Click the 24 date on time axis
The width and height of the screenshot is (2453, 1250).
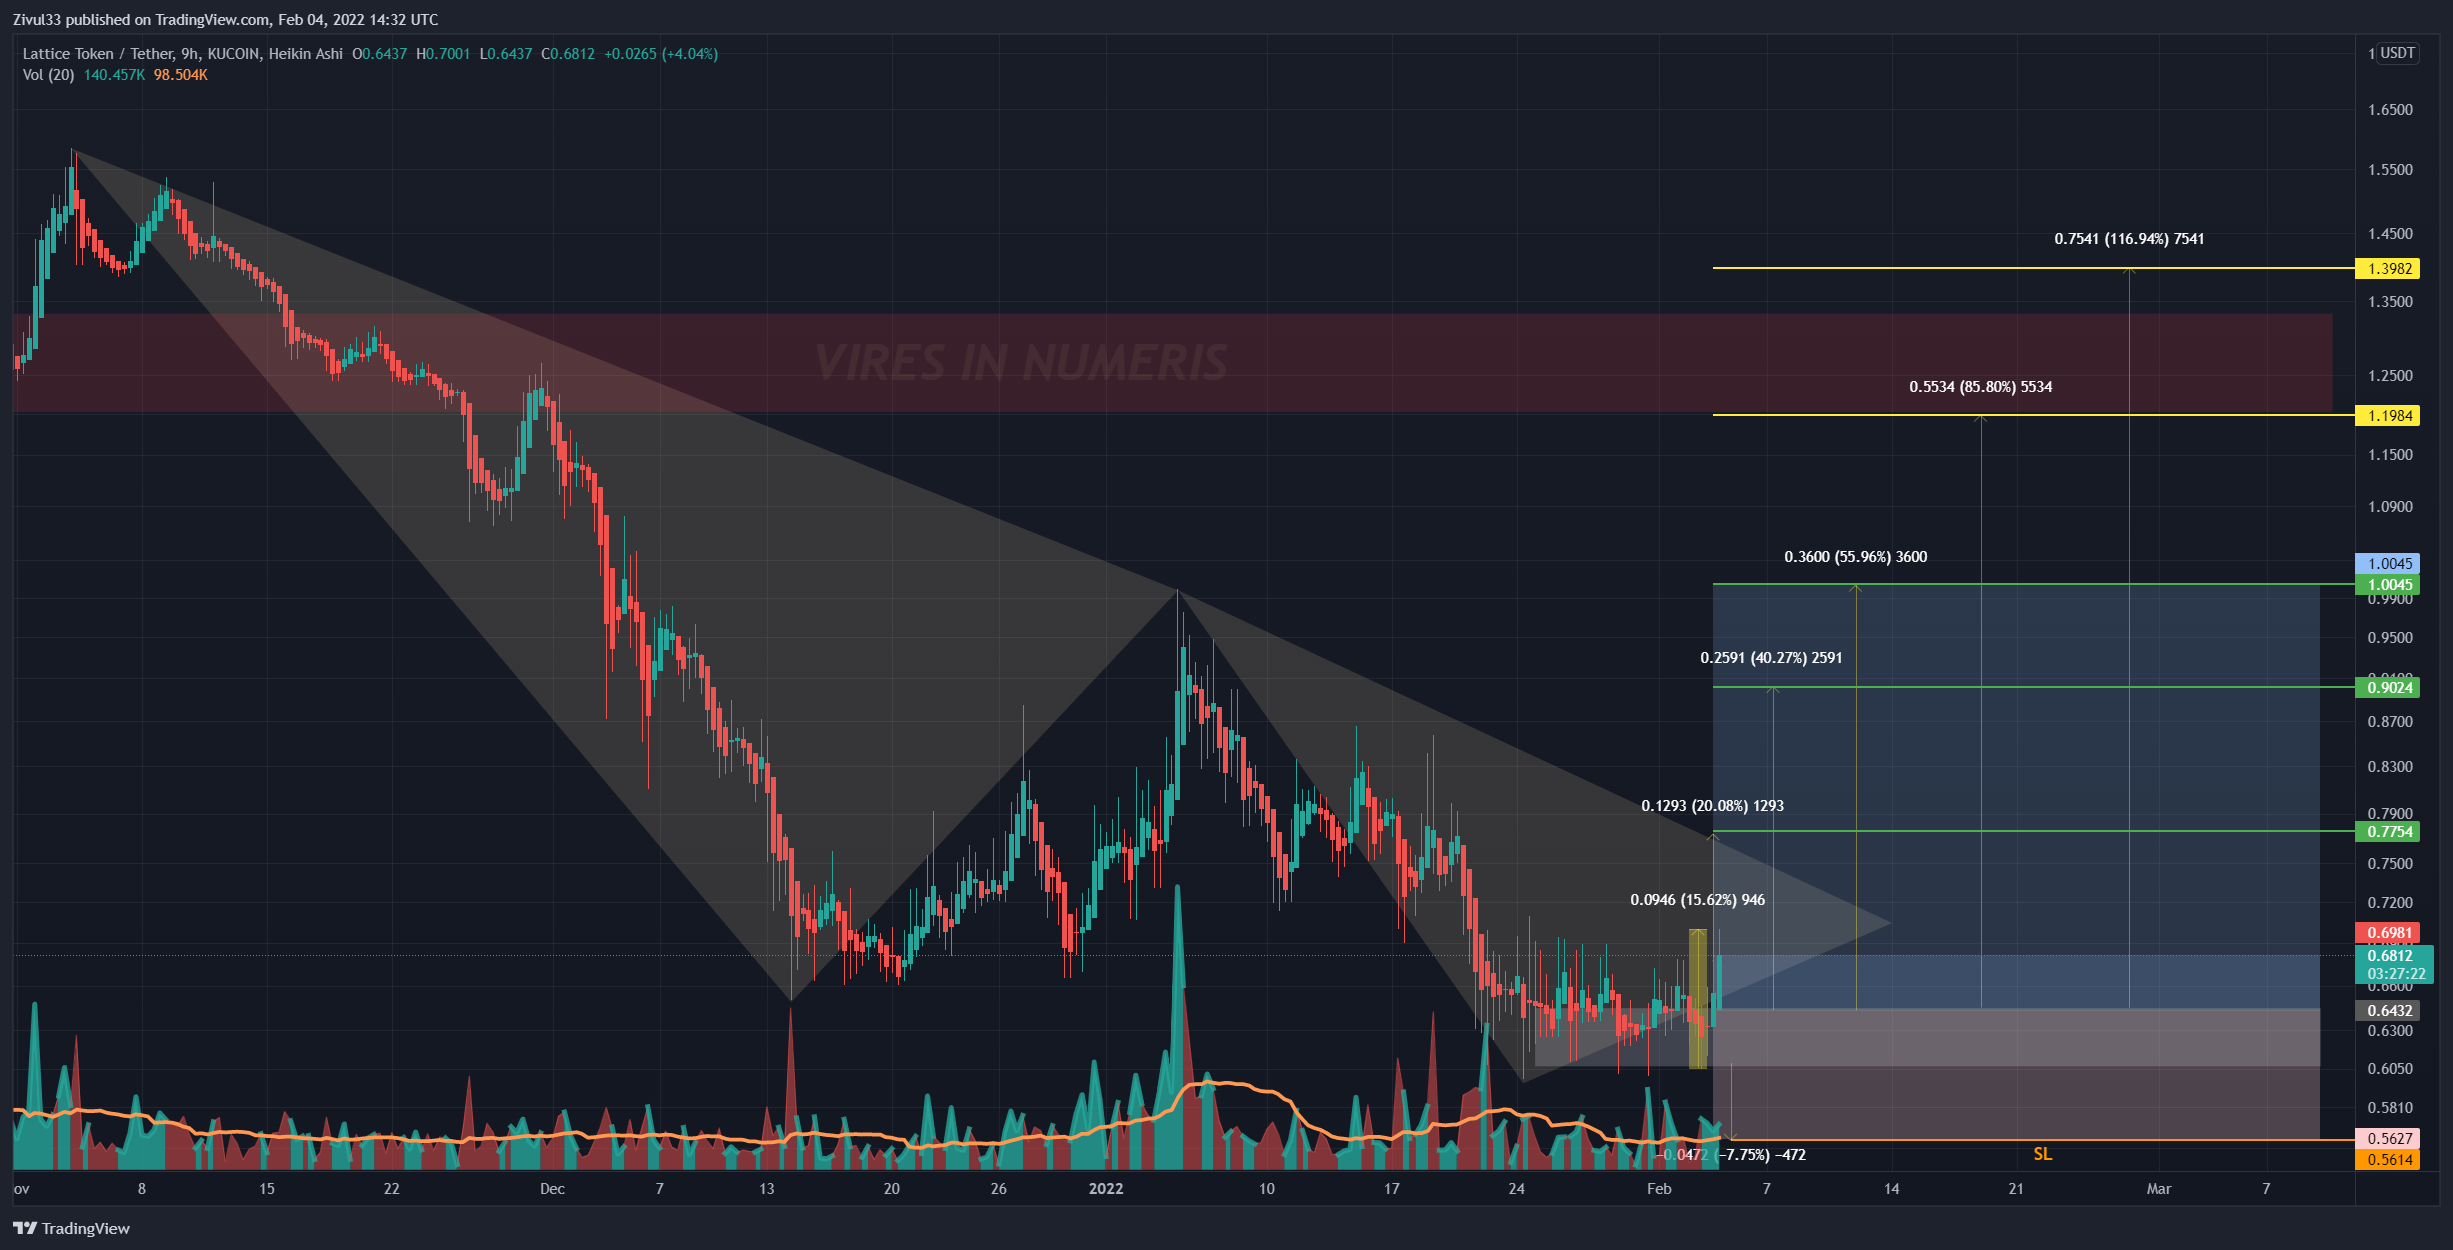click(1517, 1189)
